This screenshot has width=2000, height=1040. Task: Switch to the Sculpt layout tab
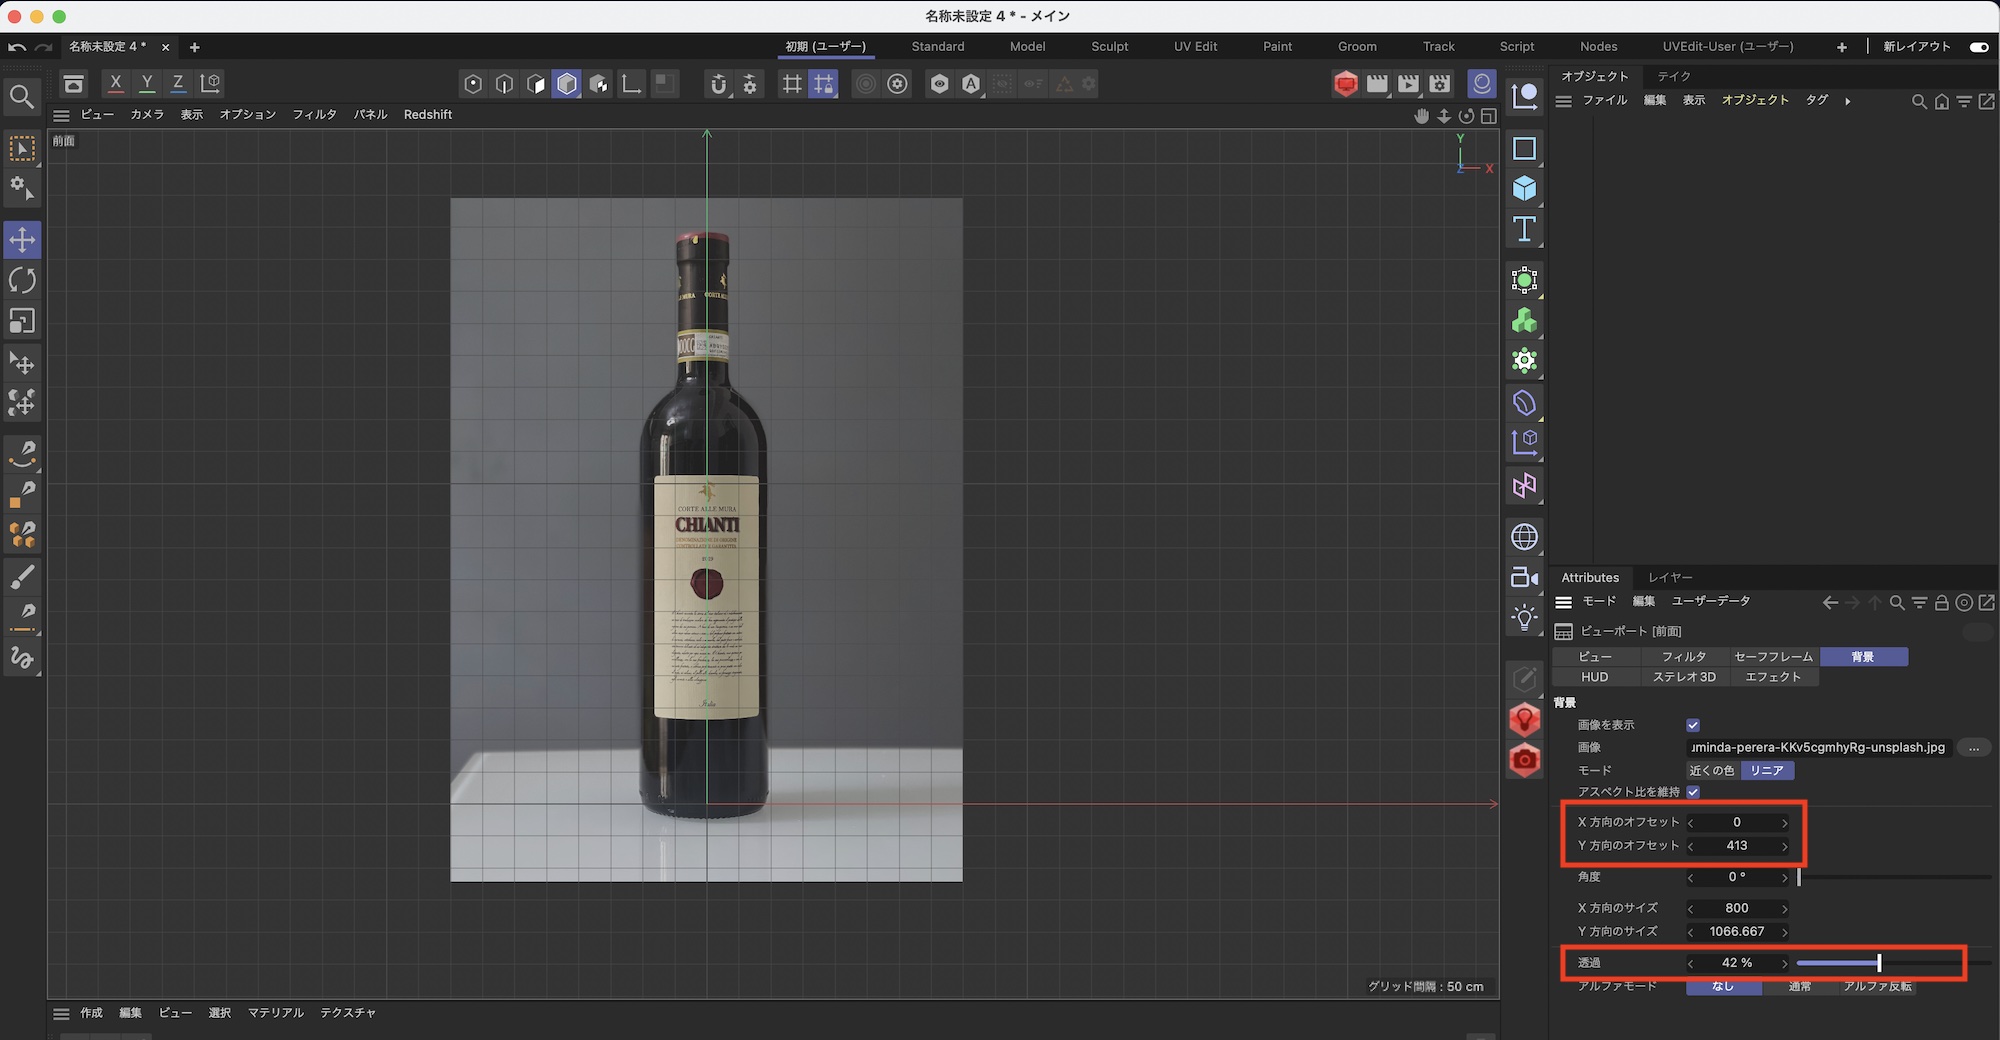click(1109, 47)
